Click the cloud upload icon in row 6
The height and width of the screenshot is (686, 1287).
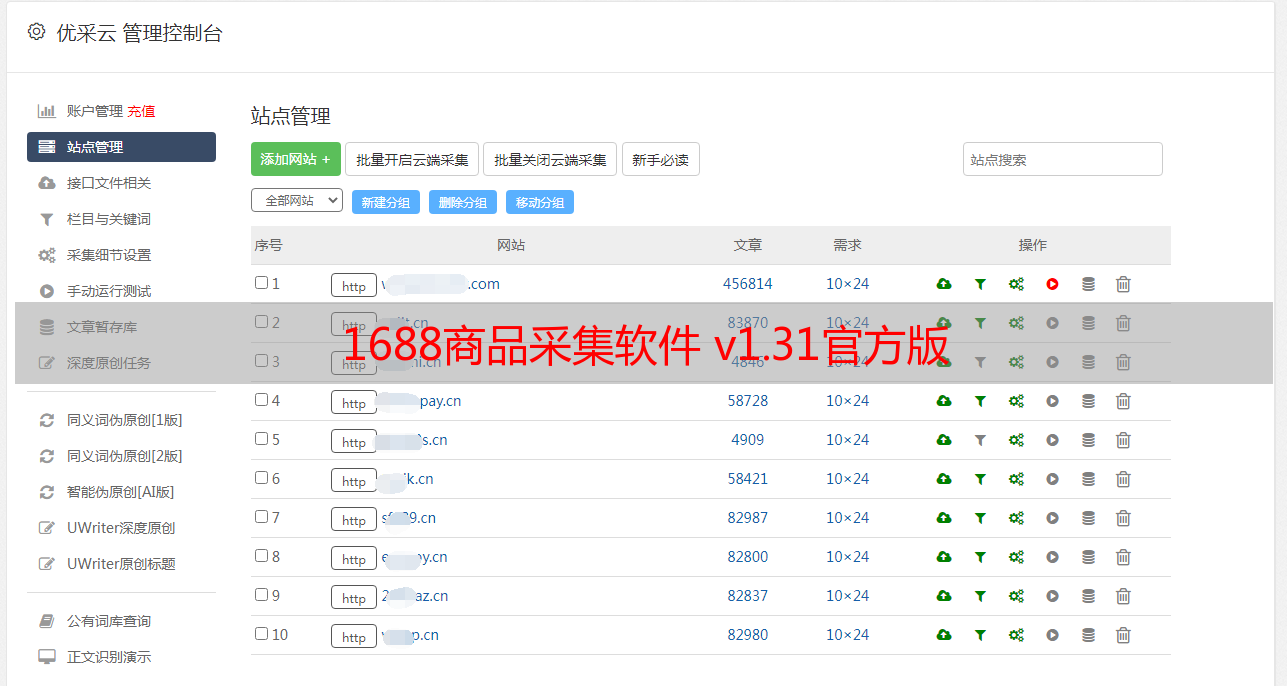click(944, 479)
